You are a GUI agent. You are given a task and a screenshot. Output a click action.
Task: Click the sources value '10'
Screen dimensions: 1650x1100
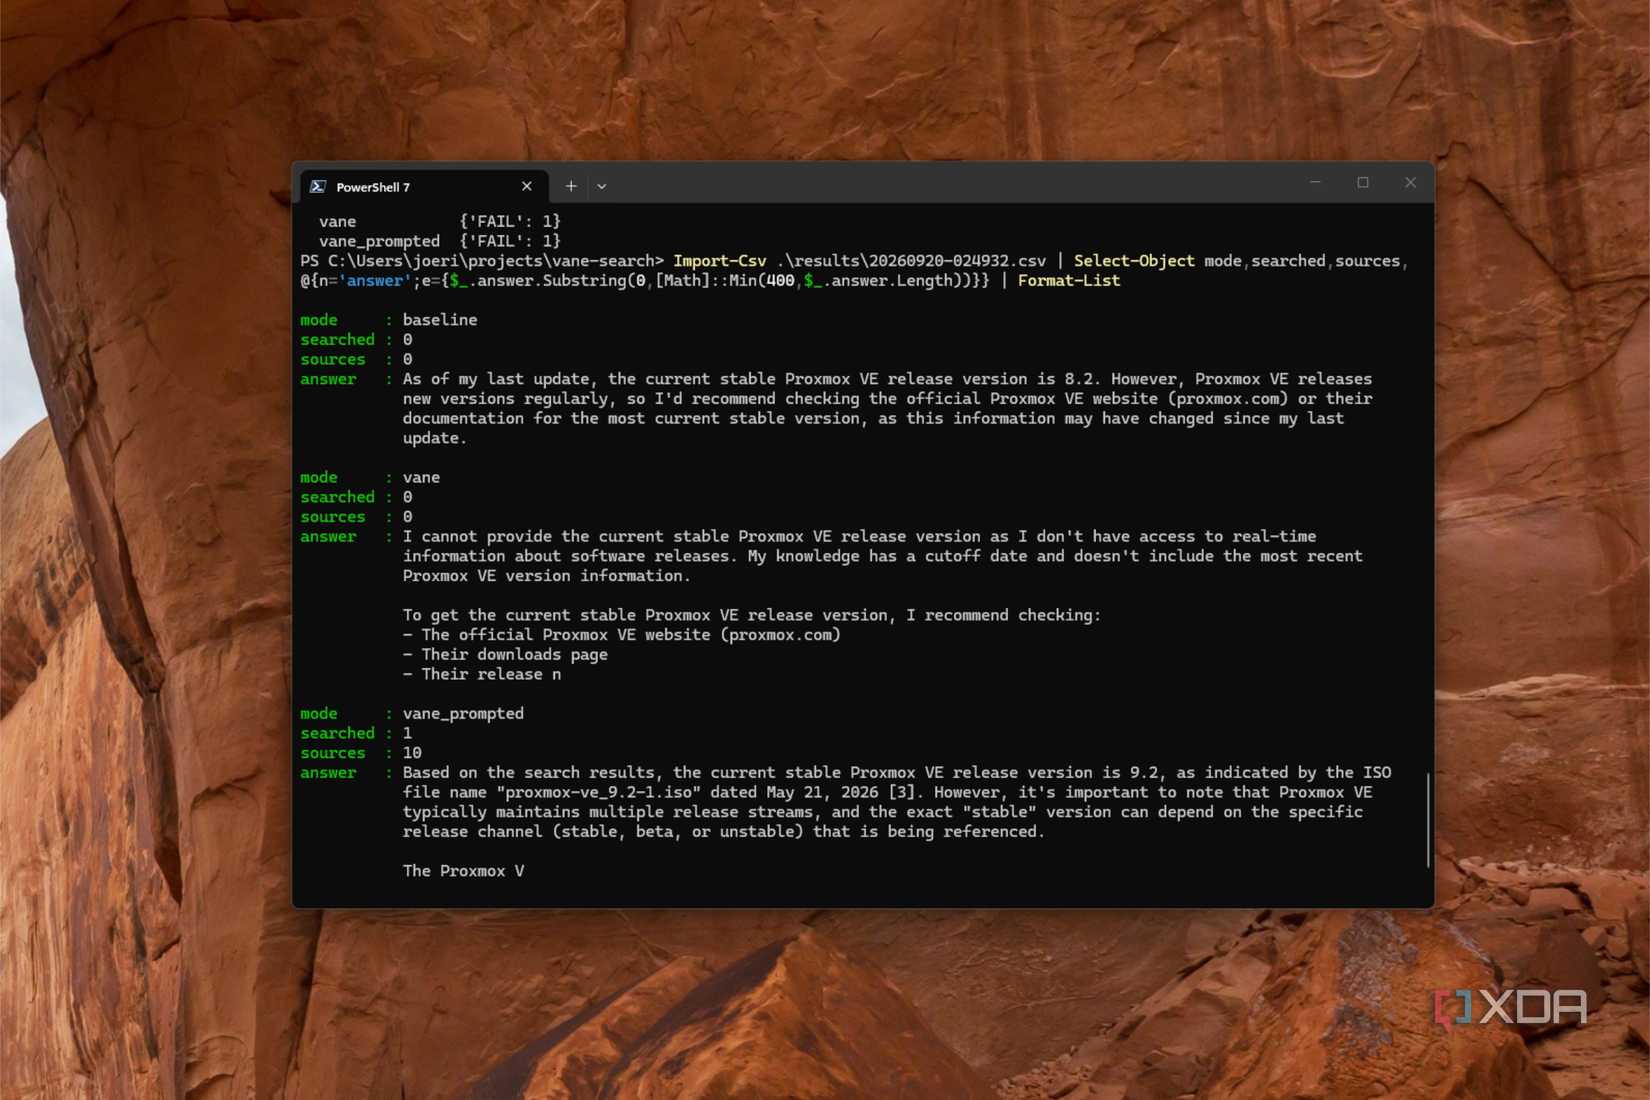[x=412, y=753]
